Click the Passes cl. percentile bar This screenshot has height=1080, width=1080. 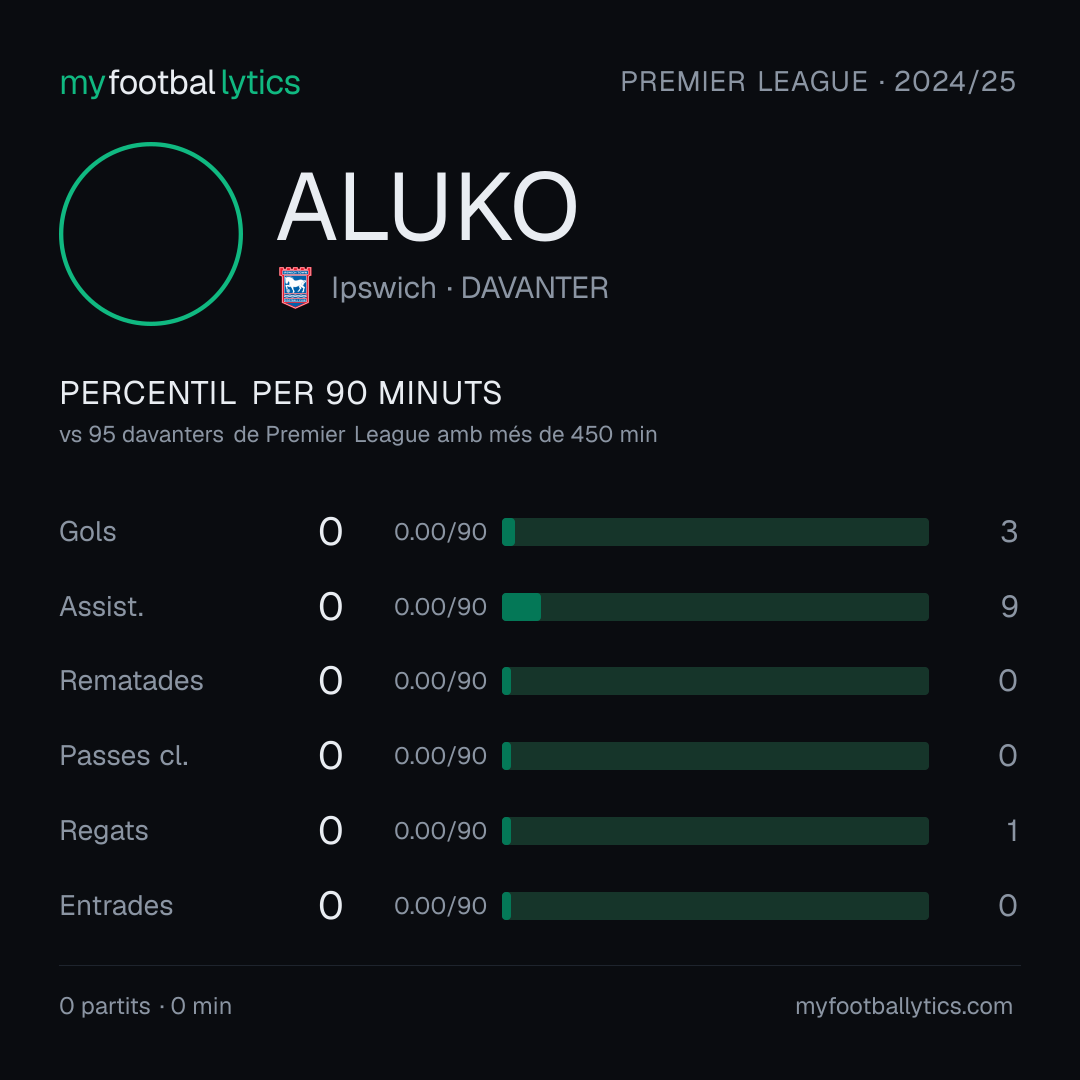click(x=715, y=756)
